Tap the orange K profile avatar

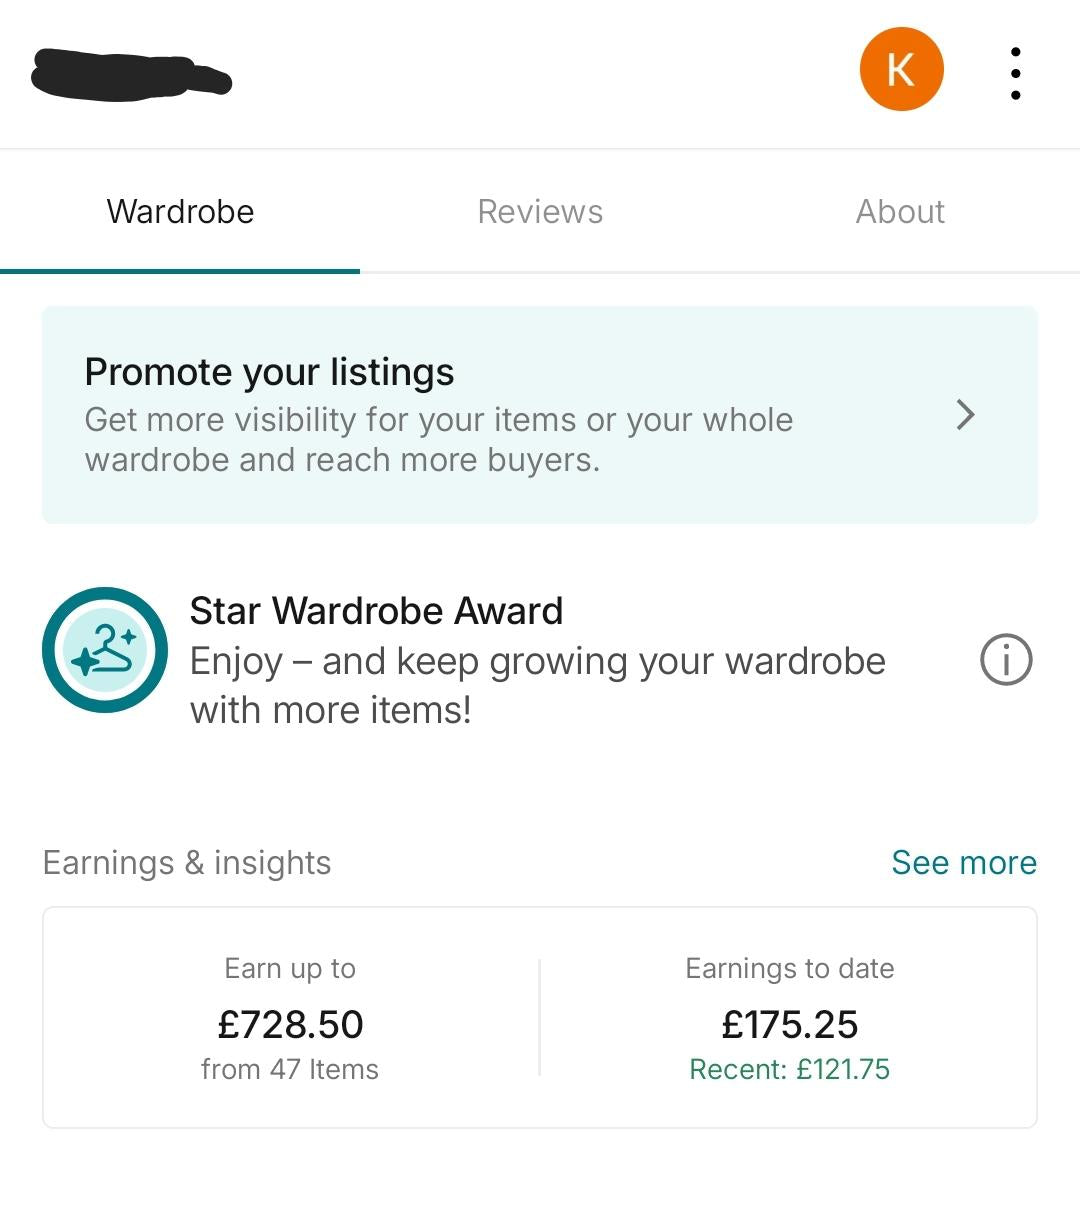[901, 69]
